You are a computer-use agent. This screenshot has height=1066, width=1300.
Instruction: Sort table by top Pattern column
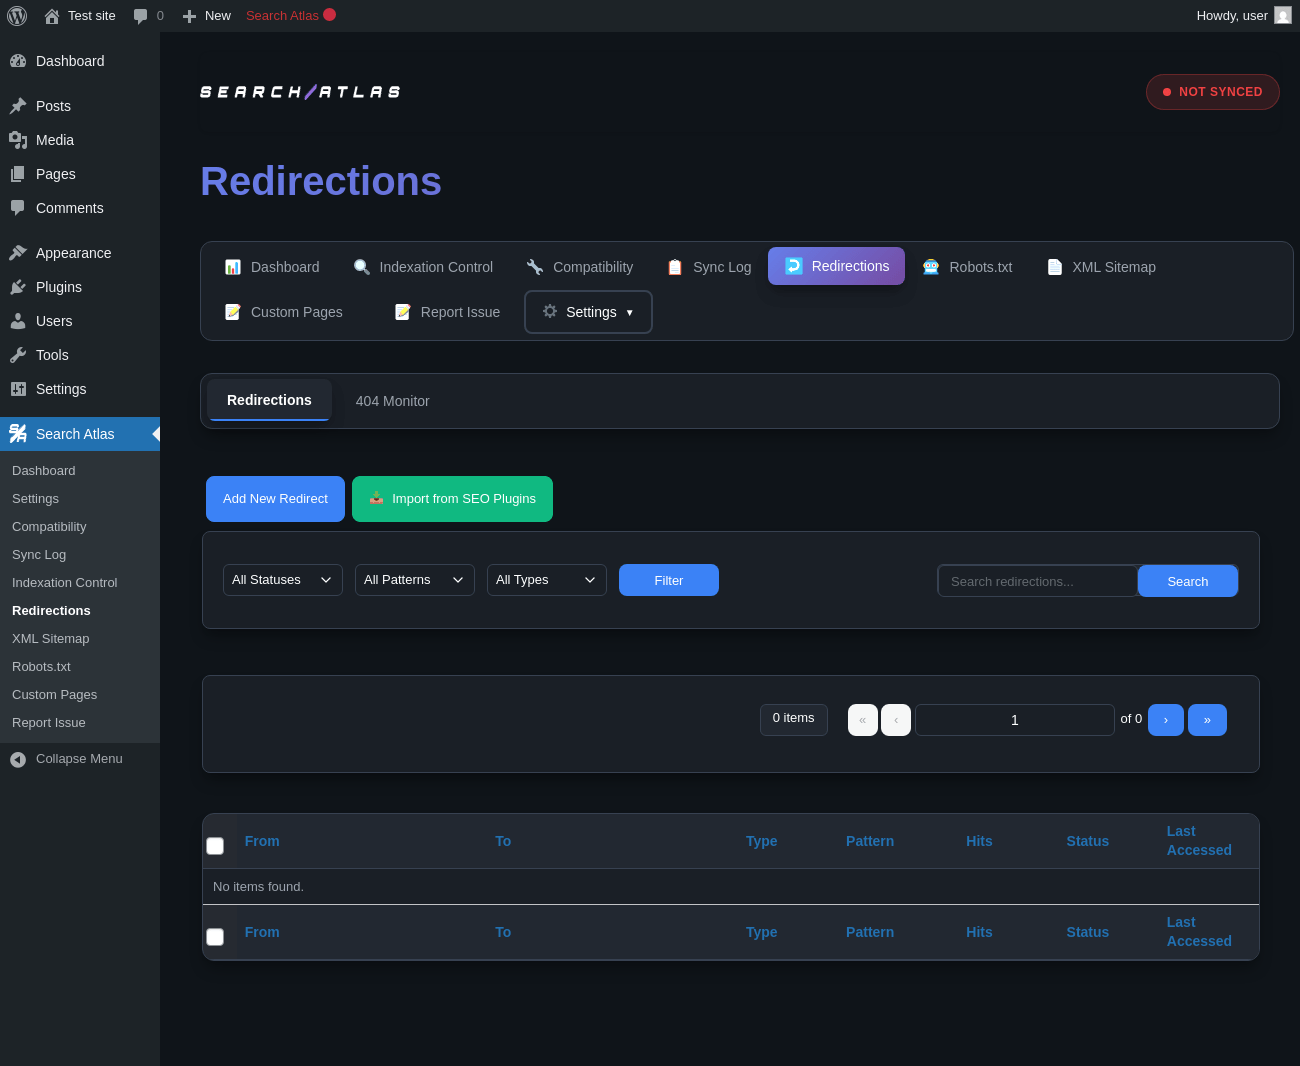(x=870, y=841)
